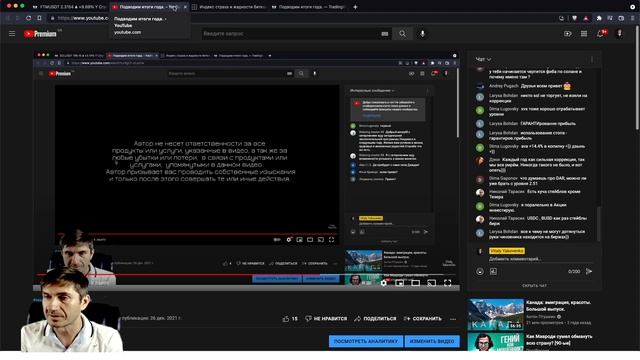Open title Как Мавроди сумел обмануть
Viewport: 640px width, 360px height.
[x=559, y=340]
